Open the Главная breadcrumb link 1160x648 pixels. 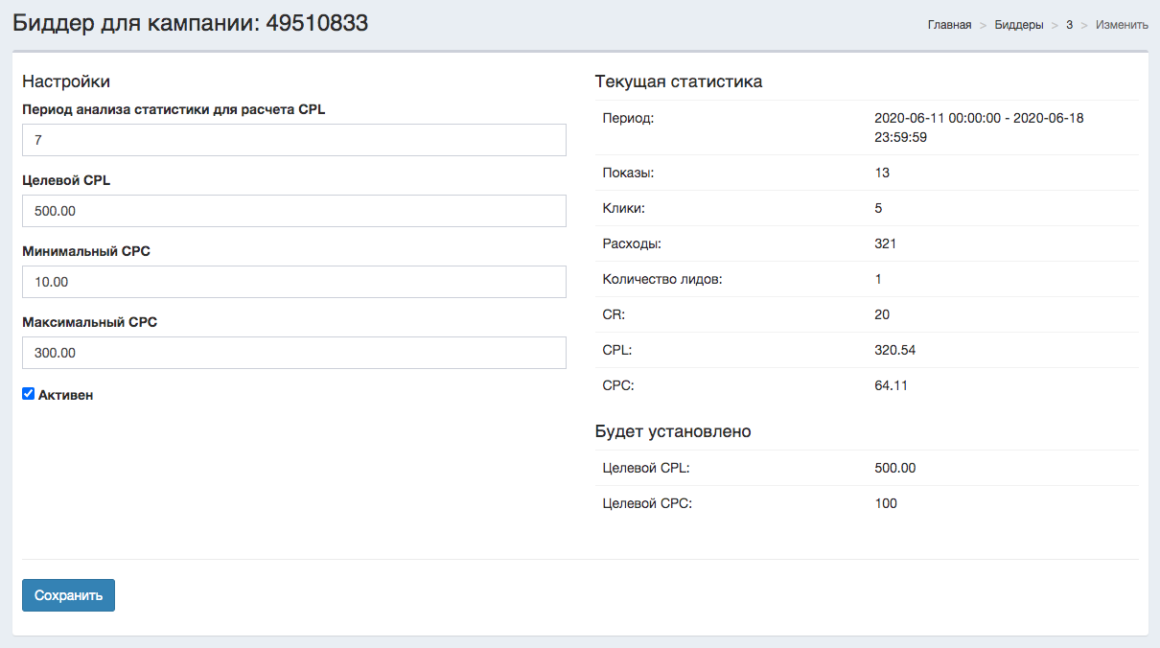[x=949, y=25]
